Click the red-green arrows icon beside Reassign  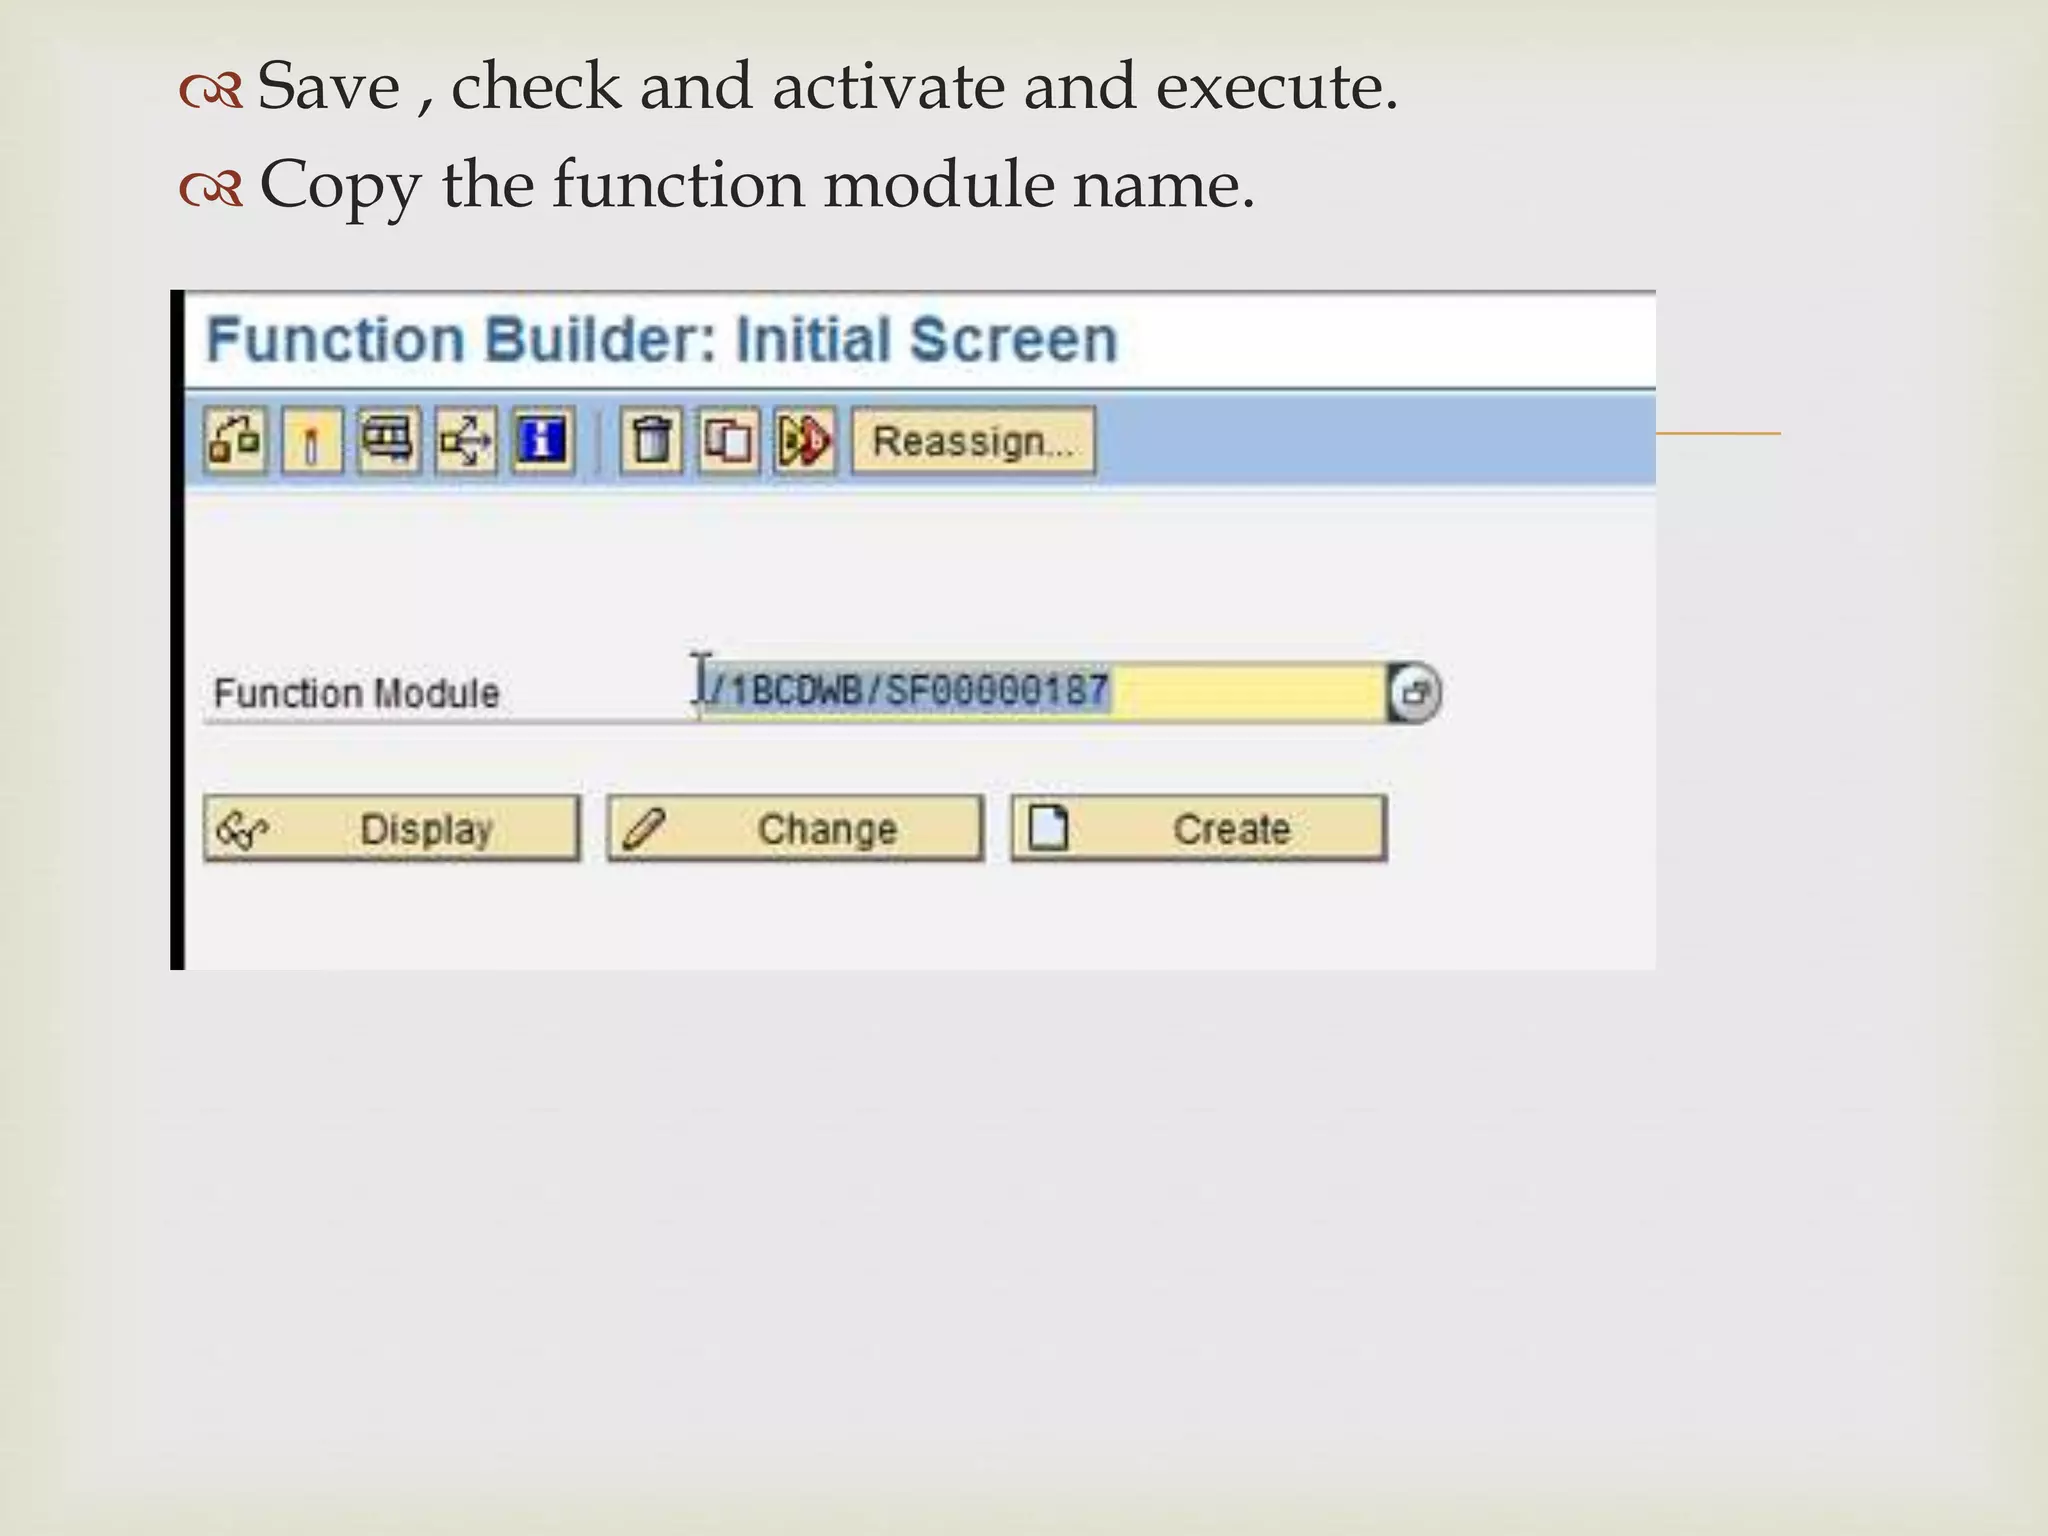click(805, 440)
